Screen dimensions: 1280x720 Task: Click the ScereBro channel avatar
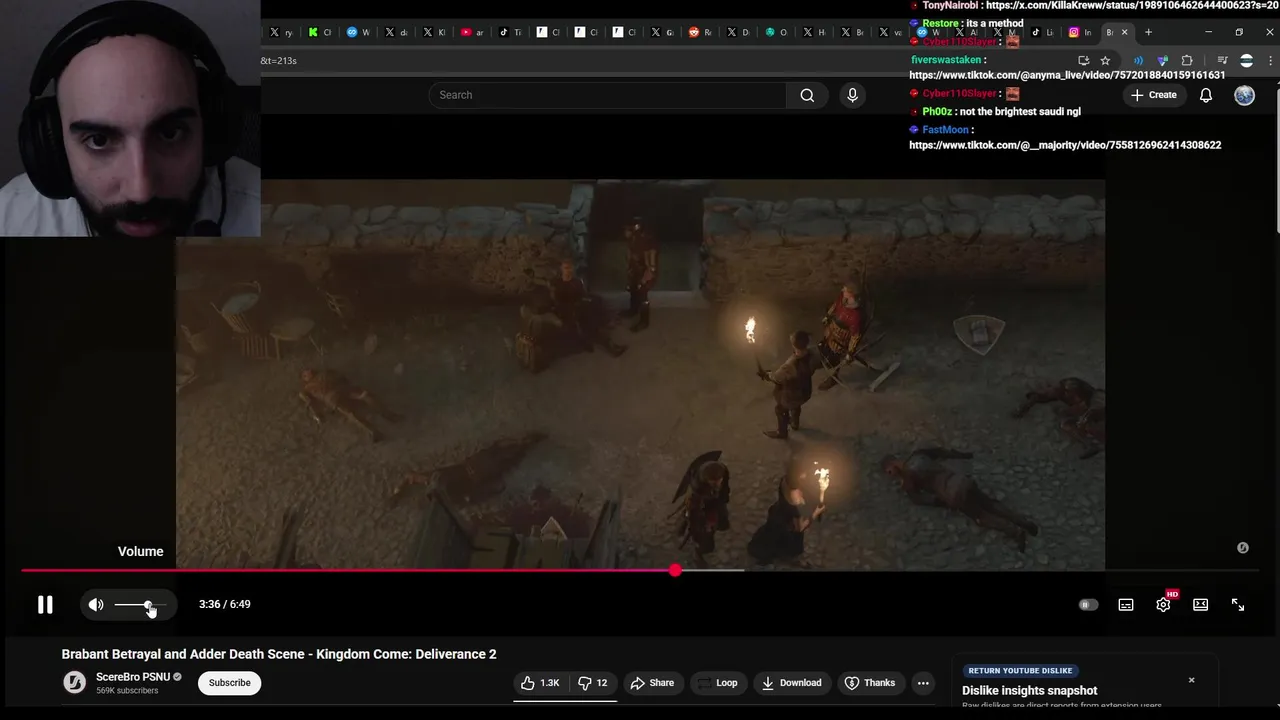(x=75, y=683)
